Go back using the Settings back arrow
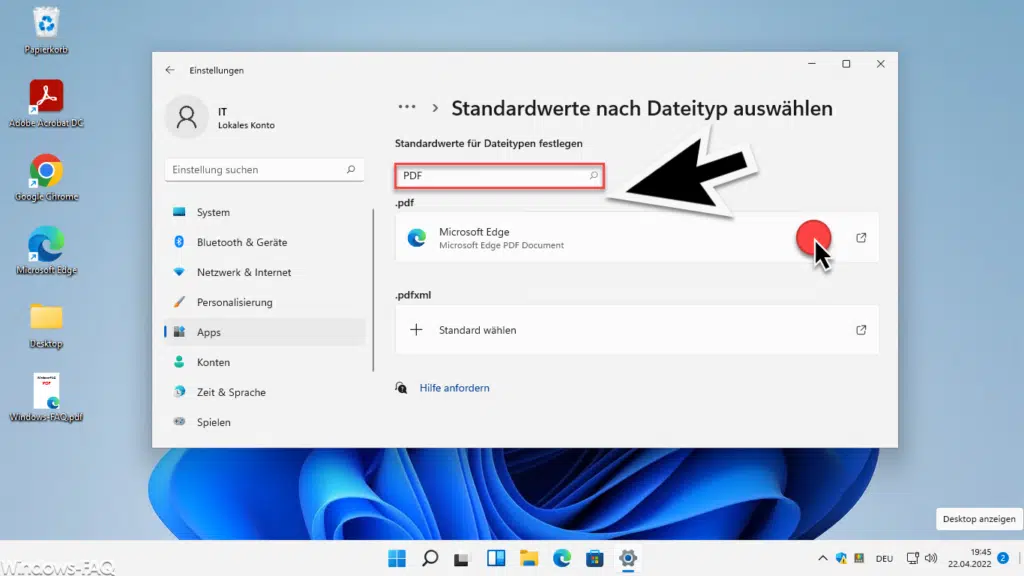Viewport: 1024px width, 576px height. 170,70
